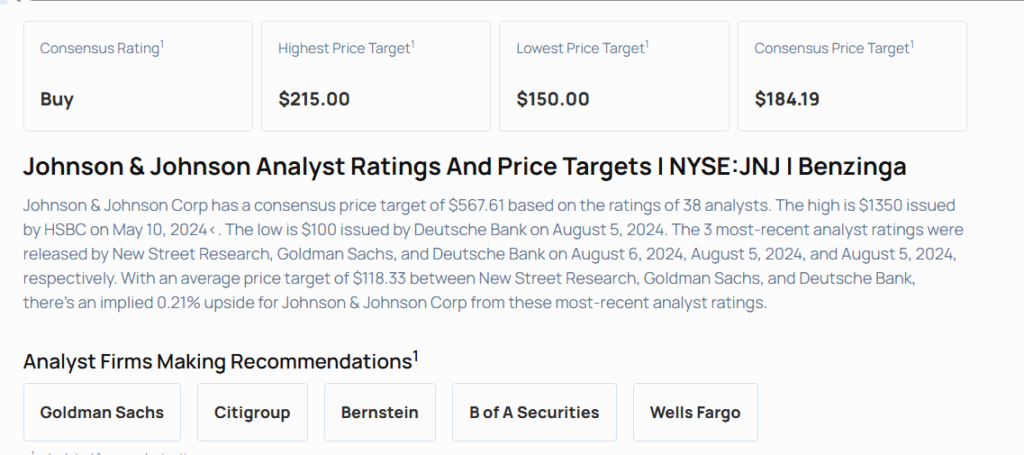The width and height of the screenshot is (1024, 455).
Task: Select the Wells Fargo firm button
Action: [695, 412]
